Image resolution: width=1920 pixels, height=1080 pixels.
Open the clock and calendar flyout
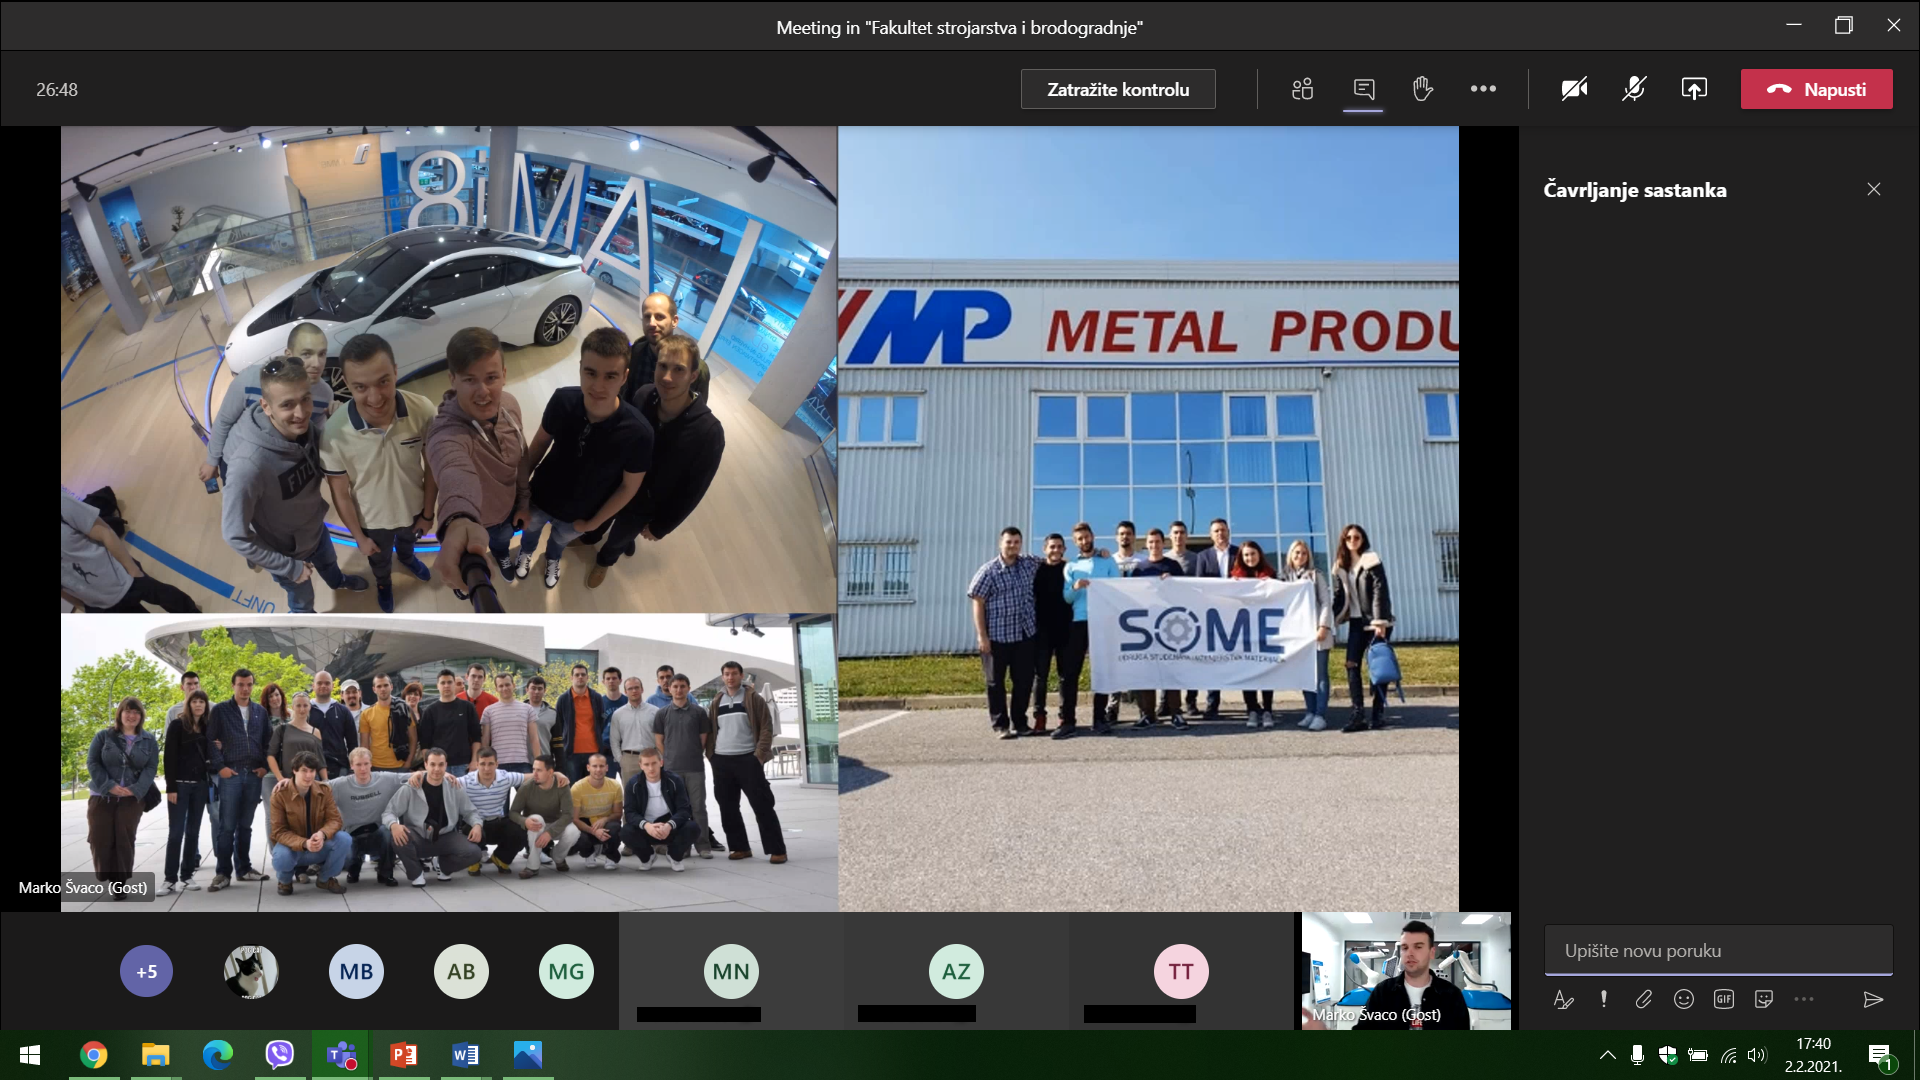(1813, 1055)
